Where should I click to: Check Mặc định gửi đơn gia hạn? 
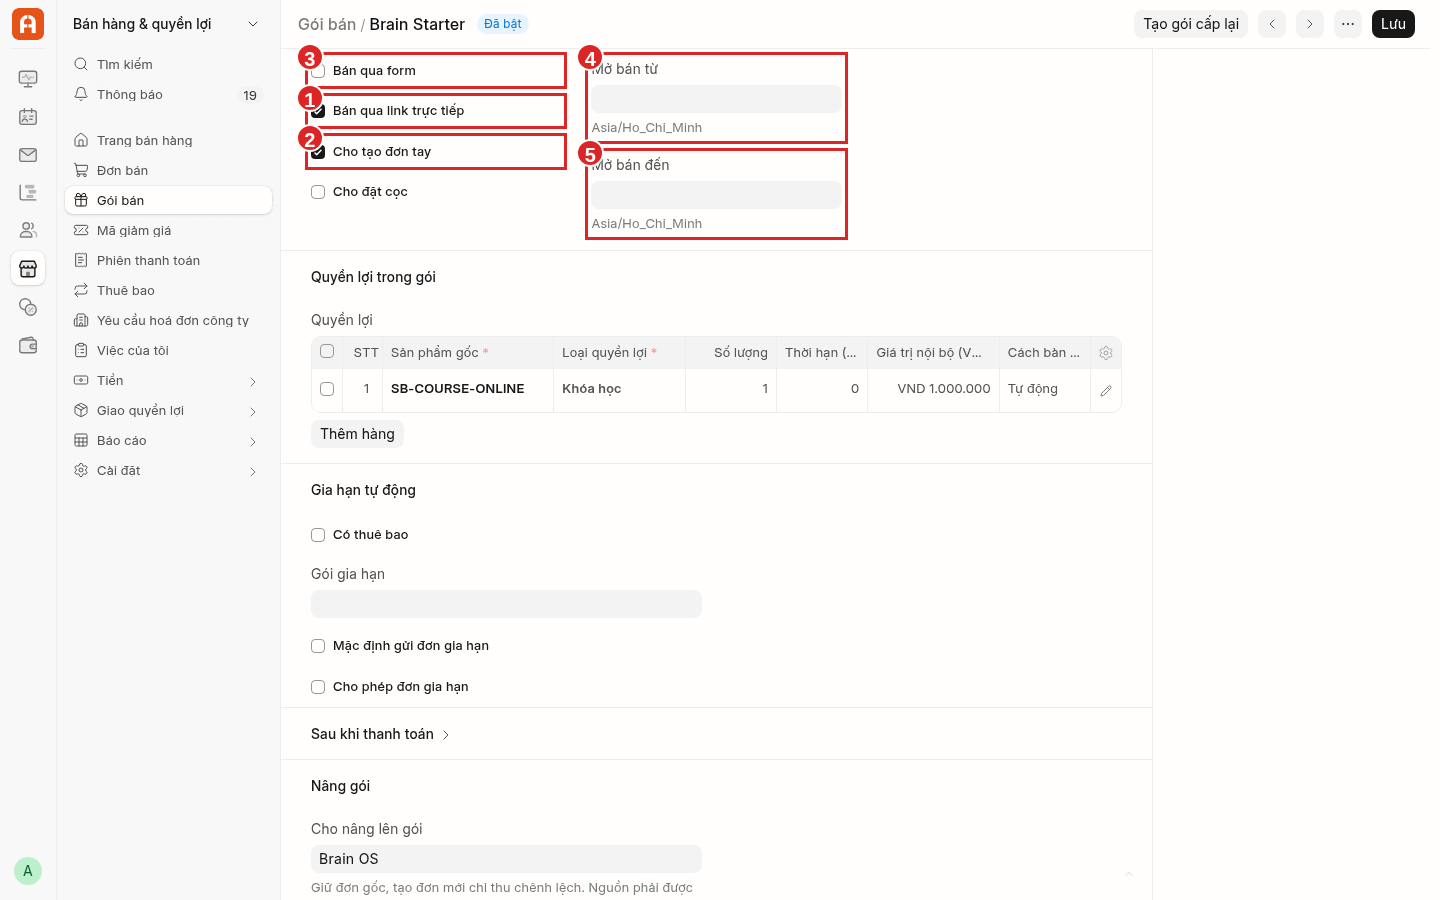(318, 646)
